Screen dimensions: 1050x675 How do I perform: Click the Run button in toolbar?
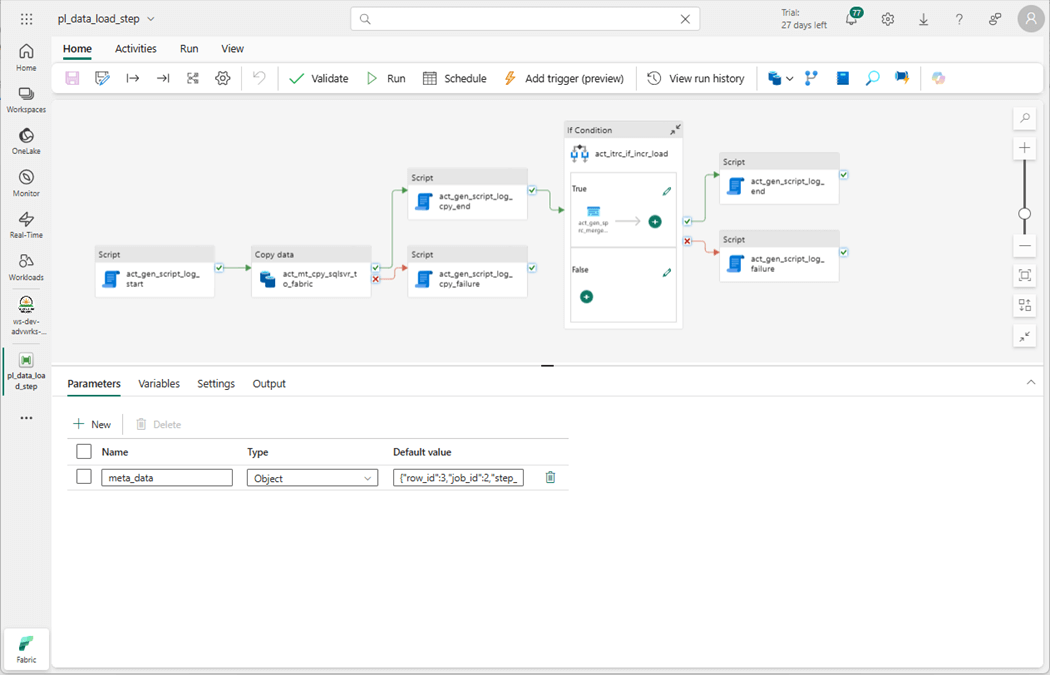tap(386, 78)
